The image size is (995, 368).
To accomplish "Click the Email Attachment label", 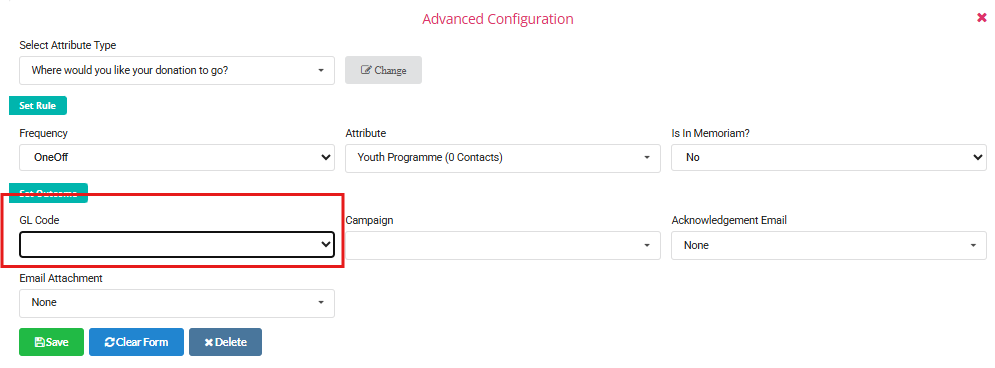I will pos(61,279).
